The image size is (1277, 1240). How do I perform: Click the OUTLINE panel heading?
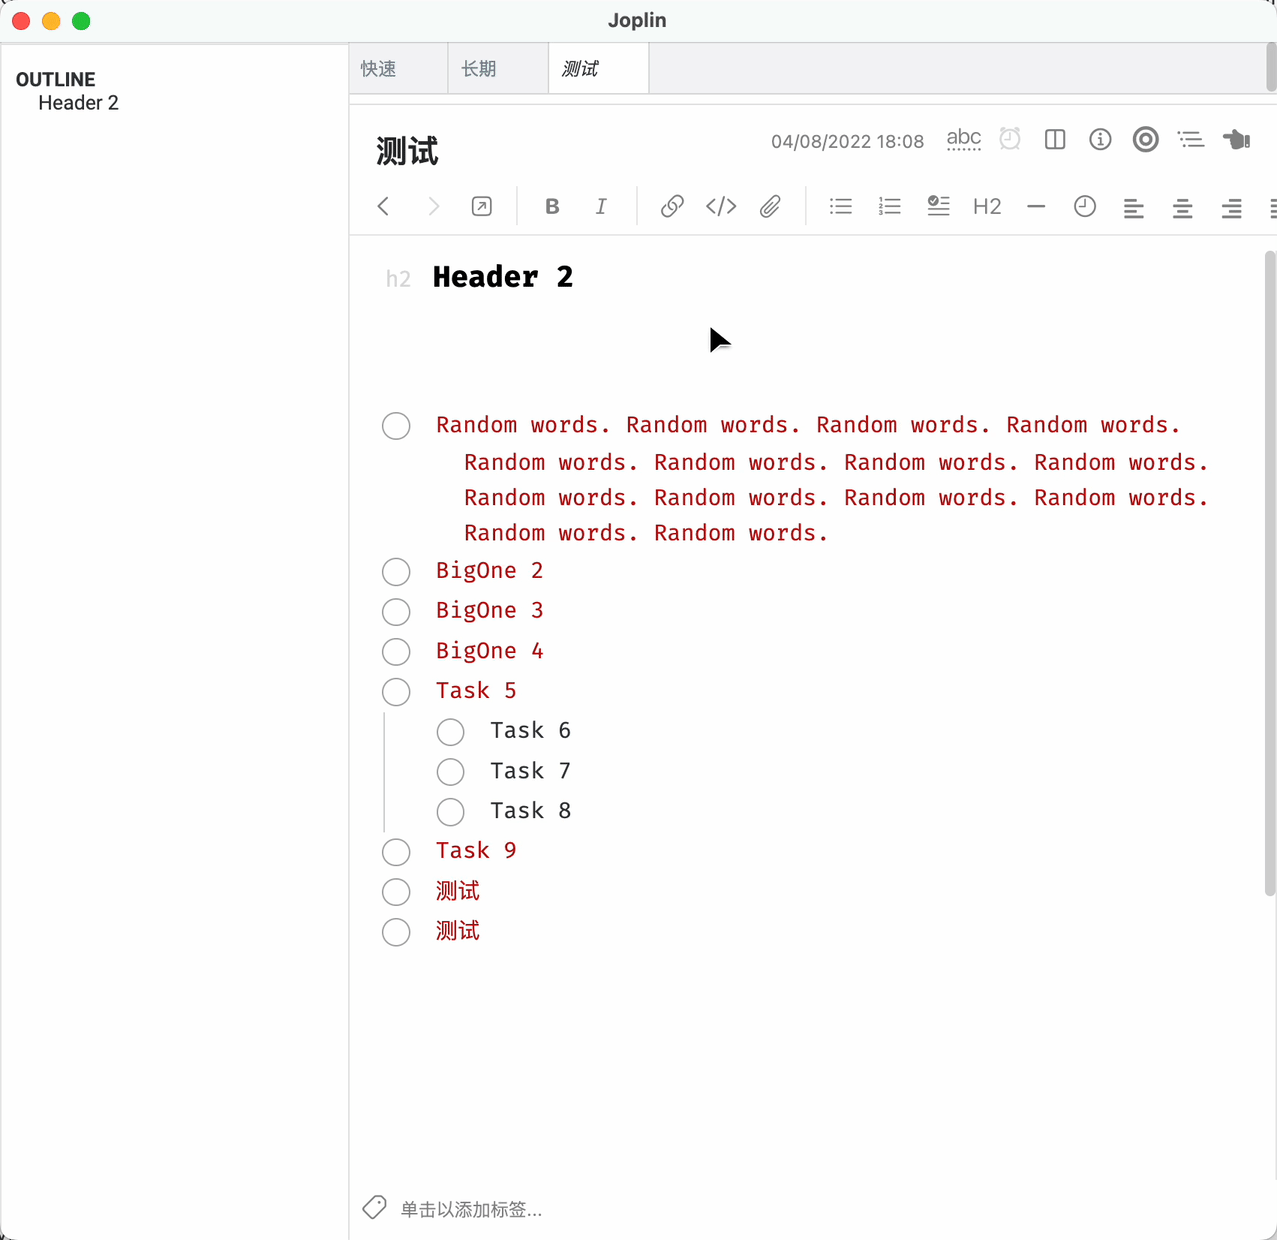[x=55, y=79]
